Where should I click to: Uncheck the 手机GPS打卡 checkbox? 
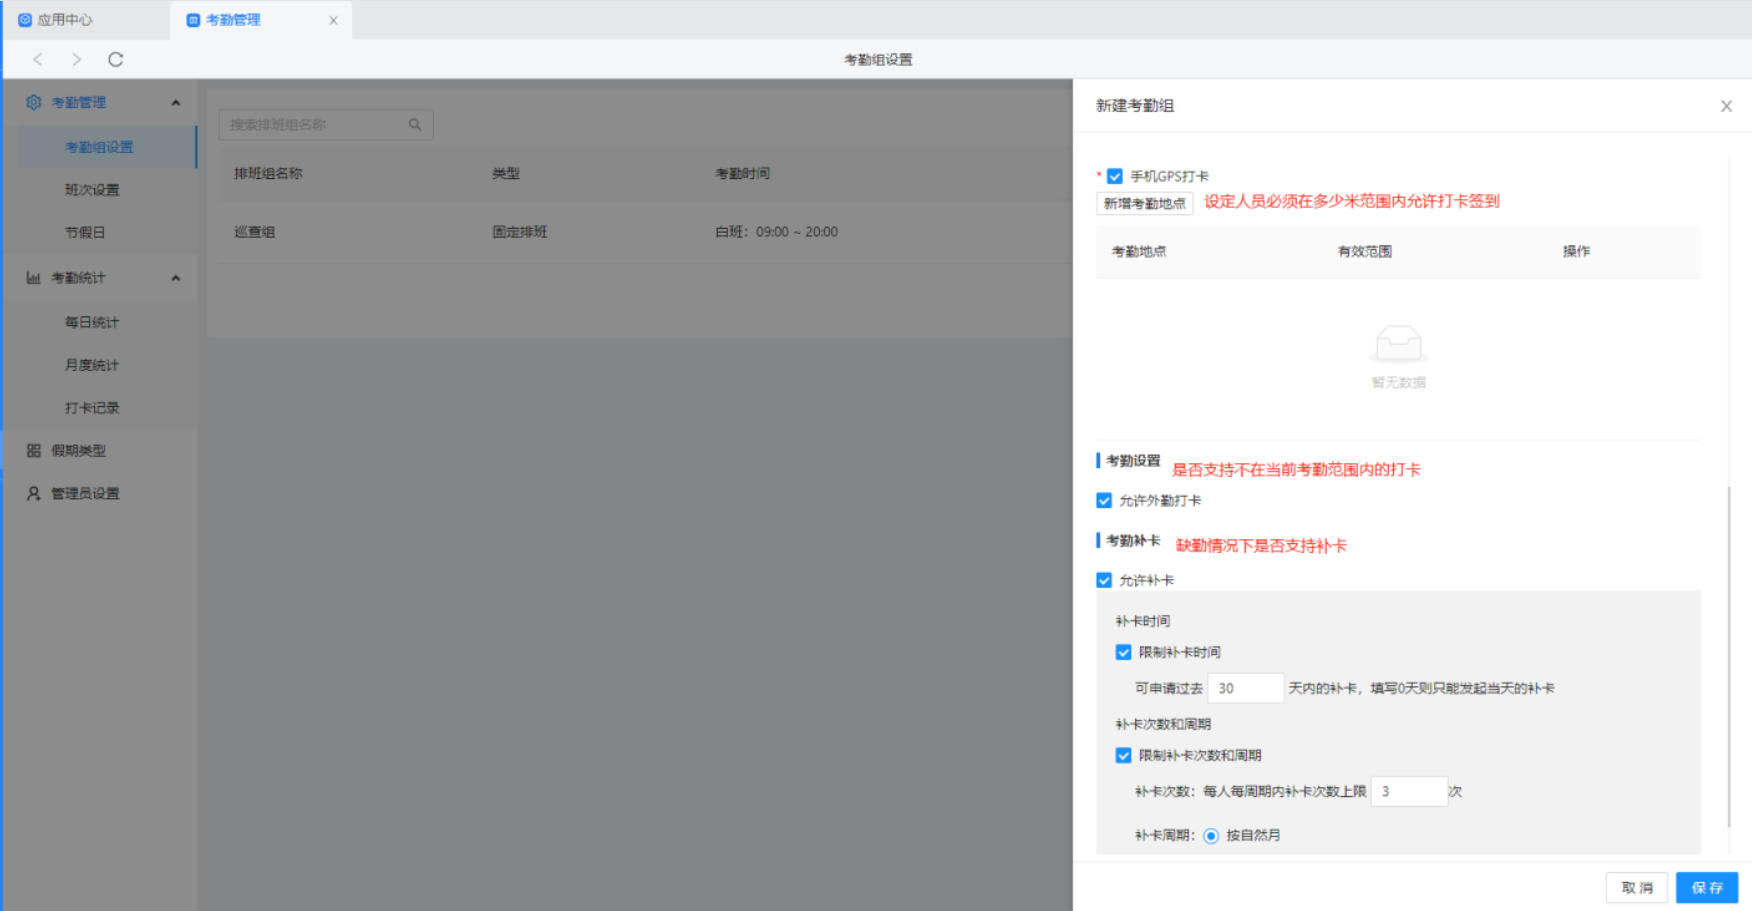(x=1115, y=177)
